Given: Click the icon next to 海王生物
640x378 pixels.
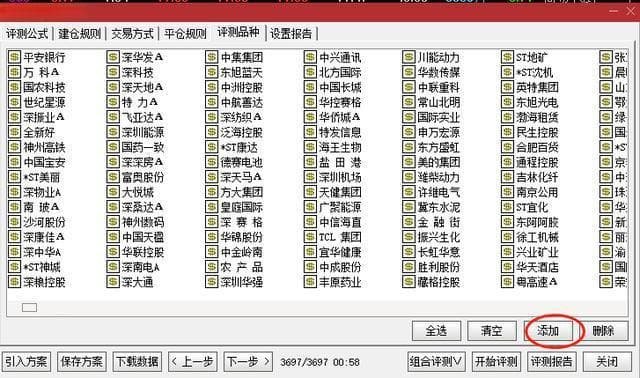Looking at the screenshot, I should 310,147.
